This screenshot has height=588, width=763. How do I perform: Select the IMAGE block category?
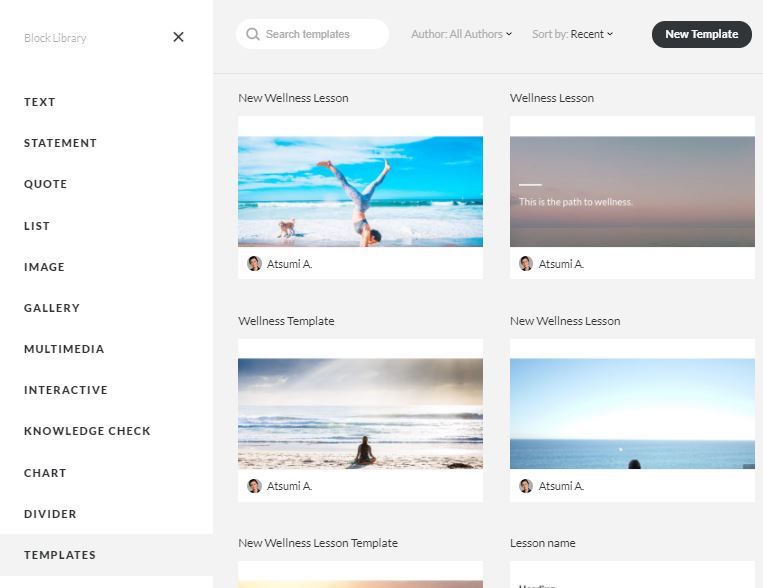click(x=44, y=267)
